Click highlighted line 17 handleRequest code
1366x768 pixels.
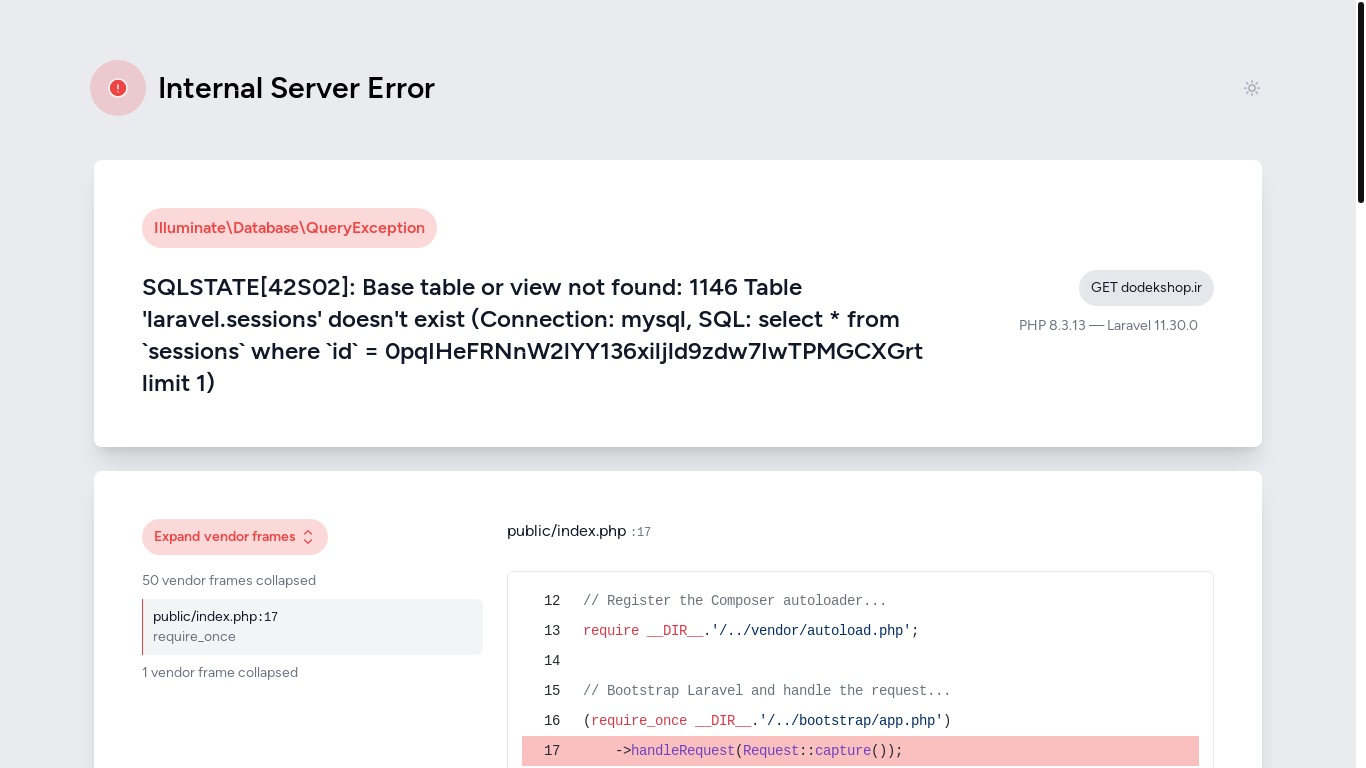(x=860, y=751)
